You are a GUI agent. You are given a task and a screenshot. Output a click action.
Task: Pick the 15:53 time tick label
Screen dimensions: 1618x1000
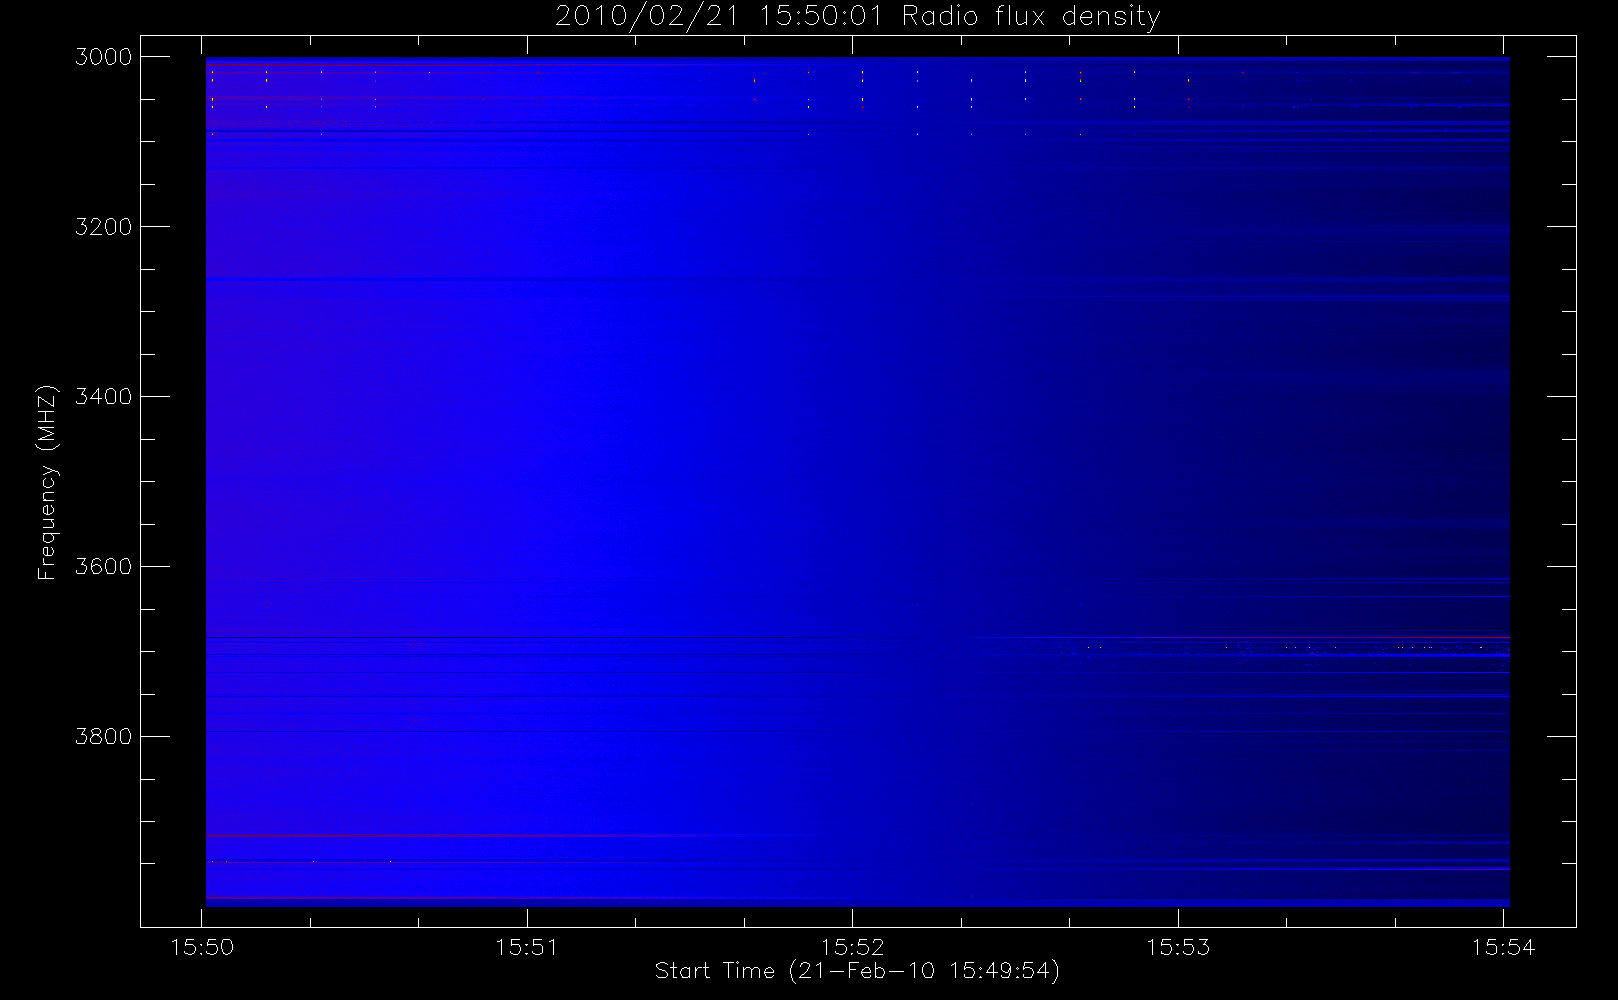point(1178,947)
